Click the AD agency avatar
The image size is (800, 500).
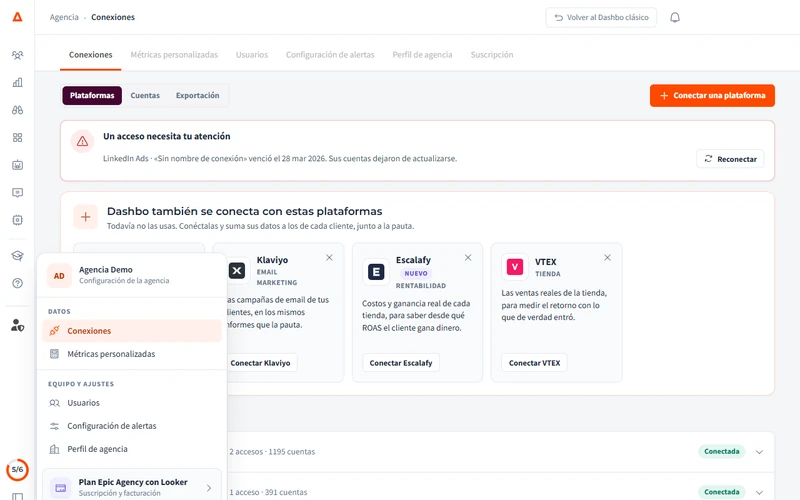point(59,276)
